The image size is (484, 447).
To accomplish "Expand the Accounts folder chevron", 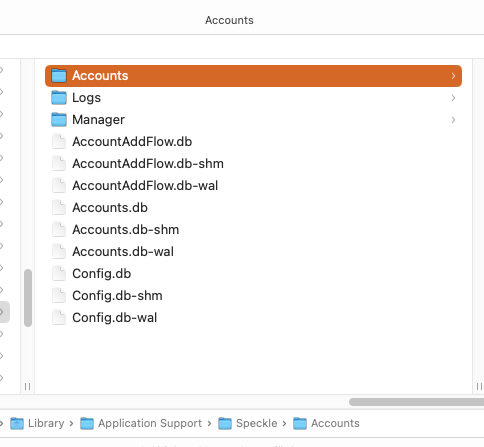I will [453, 76].
